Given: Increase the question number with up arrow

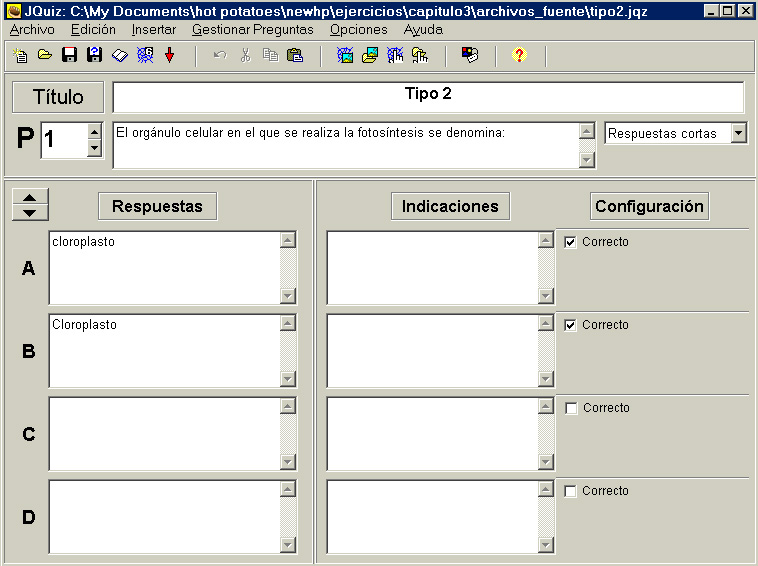Looking at the screenshot, I should [94, 131].
